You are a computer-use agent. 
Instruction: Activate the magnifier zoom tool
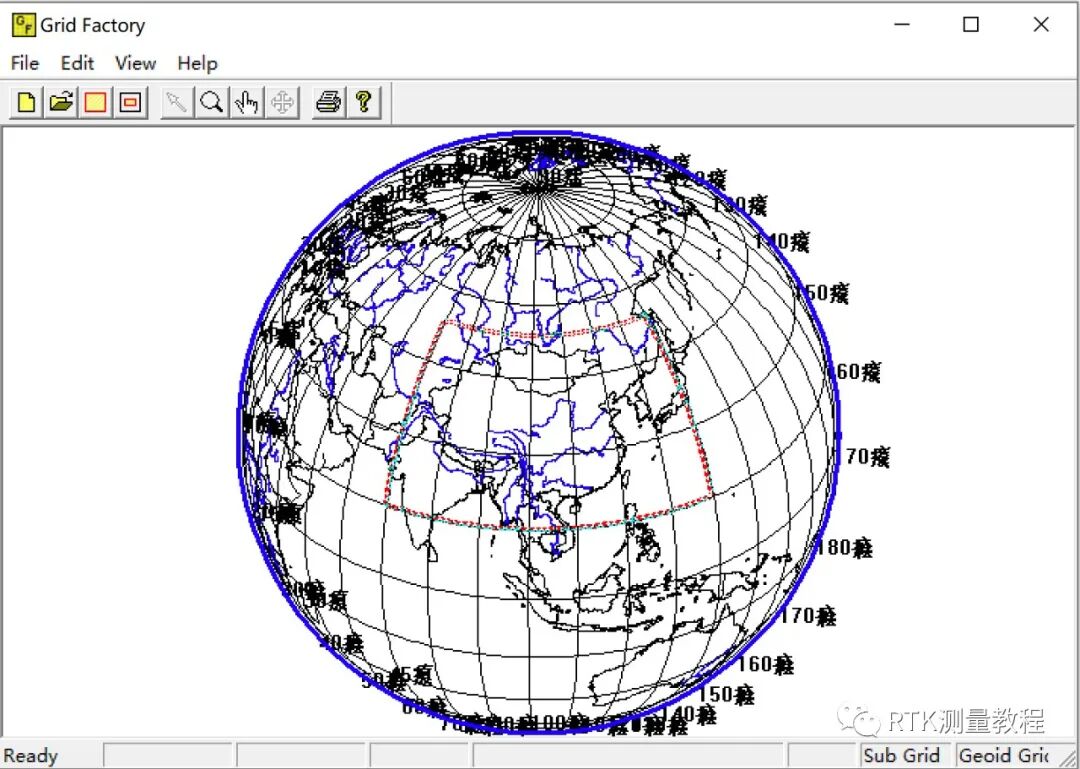coord(211,103)
